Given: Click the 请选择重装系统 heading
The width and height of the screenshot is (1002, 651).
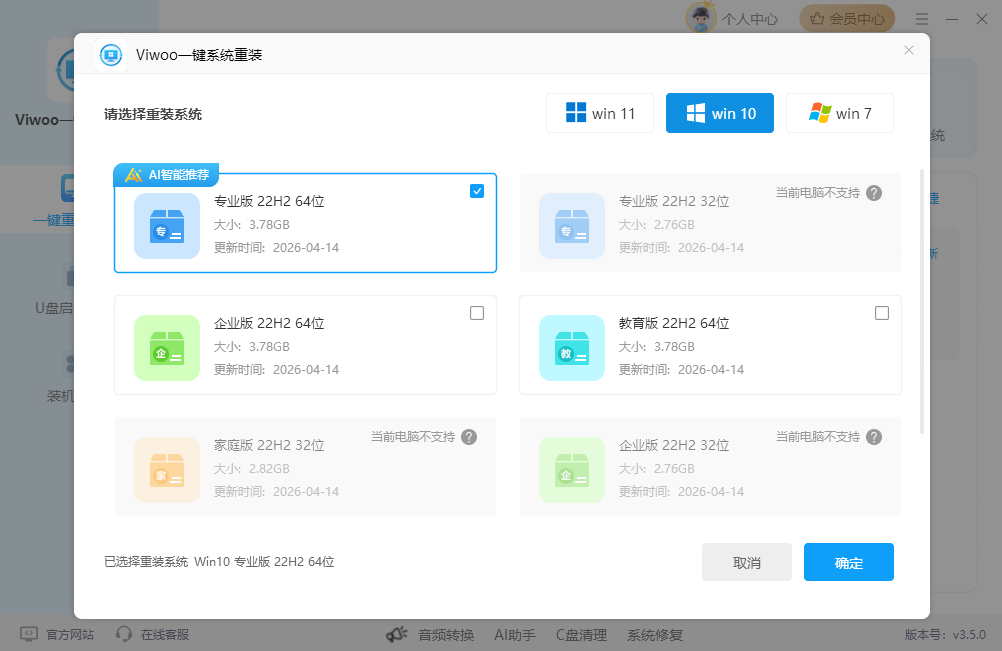Looking at the screenshot, I should 153,114.
